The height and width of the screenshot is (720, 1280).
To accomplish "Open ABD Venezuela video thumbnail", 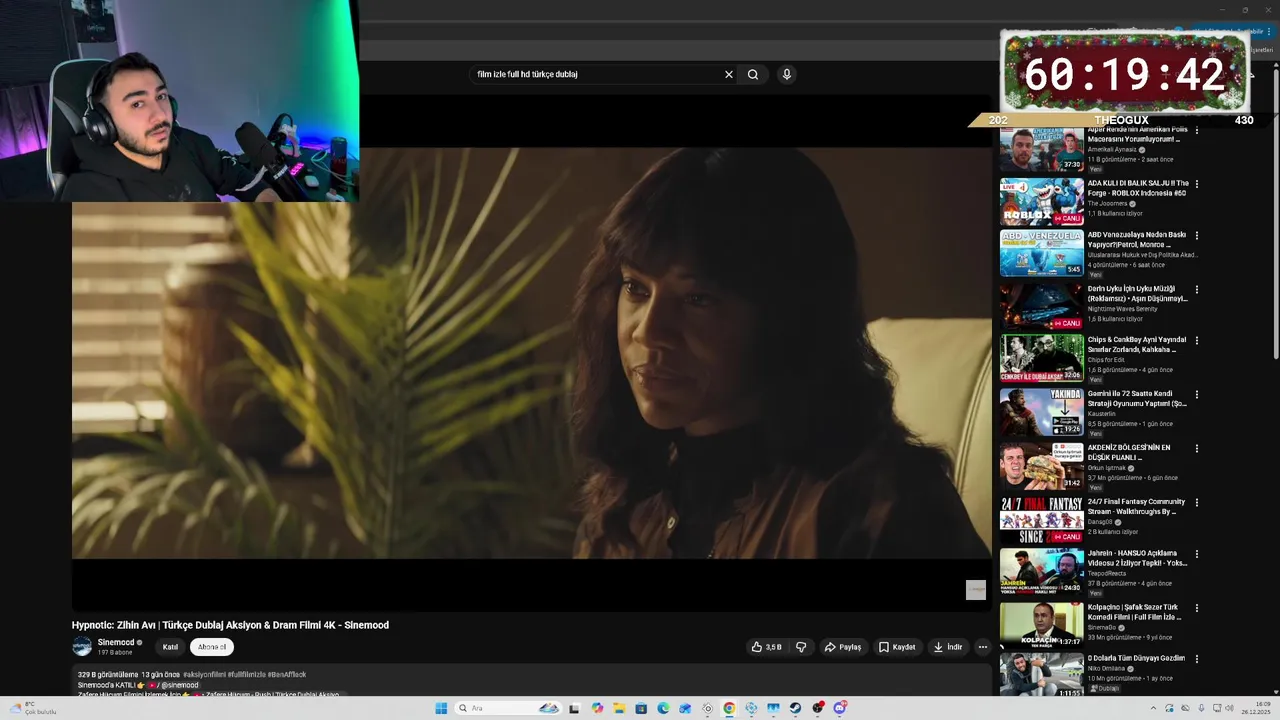I will pos(1041,253).
